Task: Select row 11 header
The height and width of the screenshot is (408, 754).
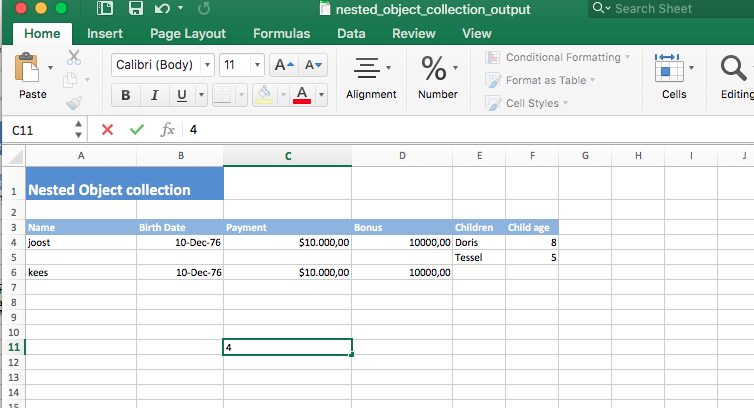Action: (x=13, y=347)
